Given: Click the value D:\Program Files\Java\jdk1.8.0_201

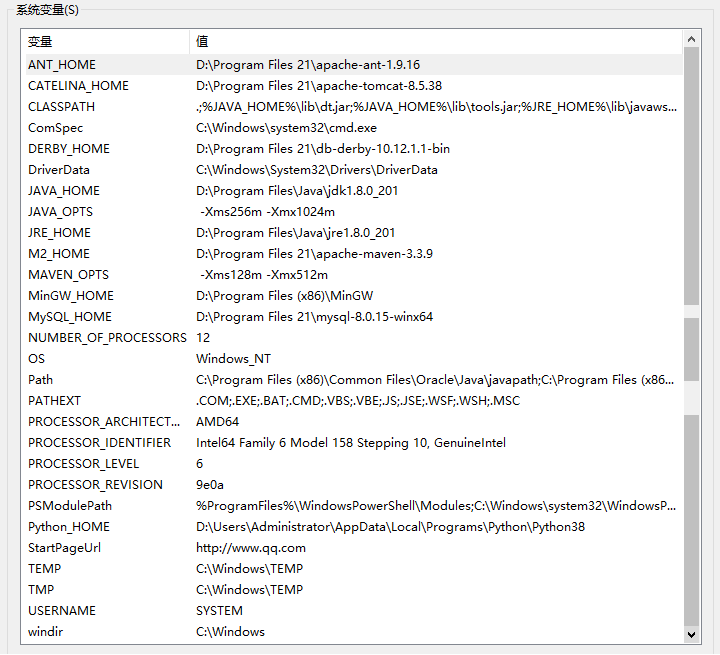Looking at the screenshot, I should pos(297,191).
